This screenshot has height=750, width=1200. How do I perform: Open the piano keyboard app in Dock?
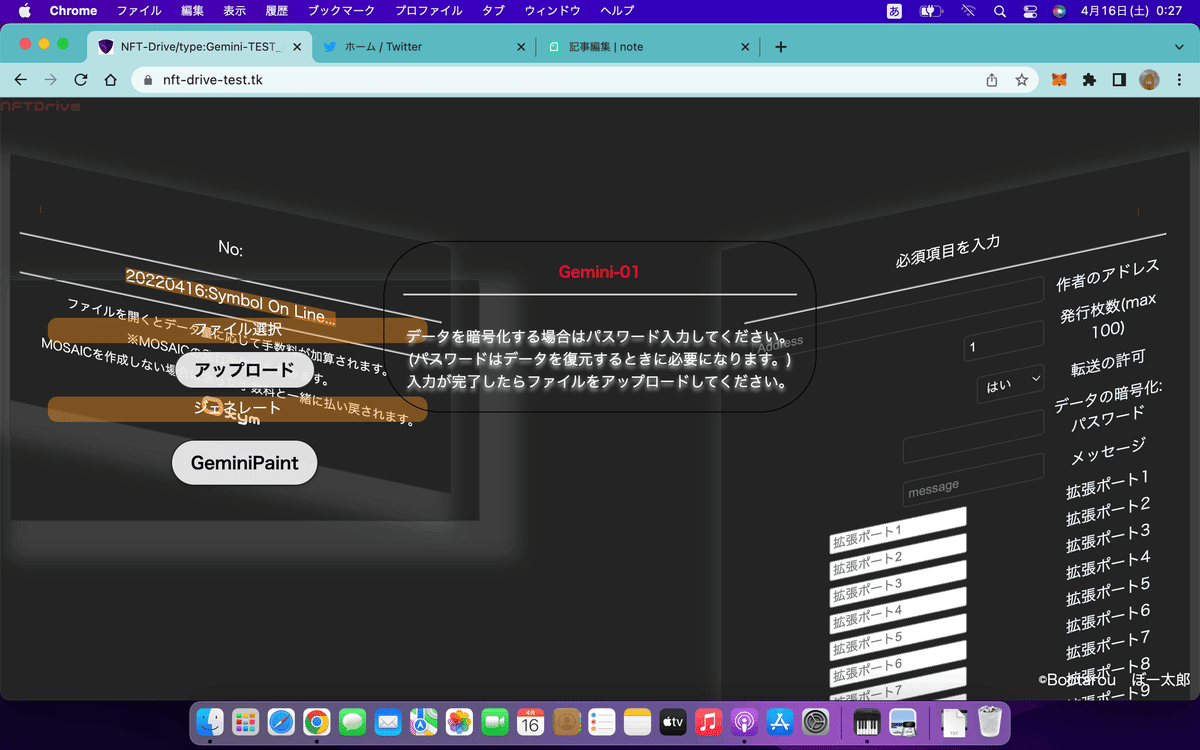[x=866, y=721]
